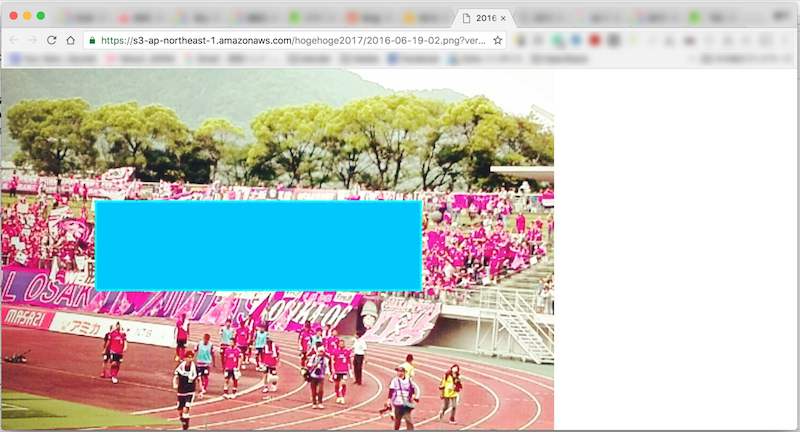Click the browser Back arrow
The width and height of the screenshot is (800, 432).
tap(14, 40)
